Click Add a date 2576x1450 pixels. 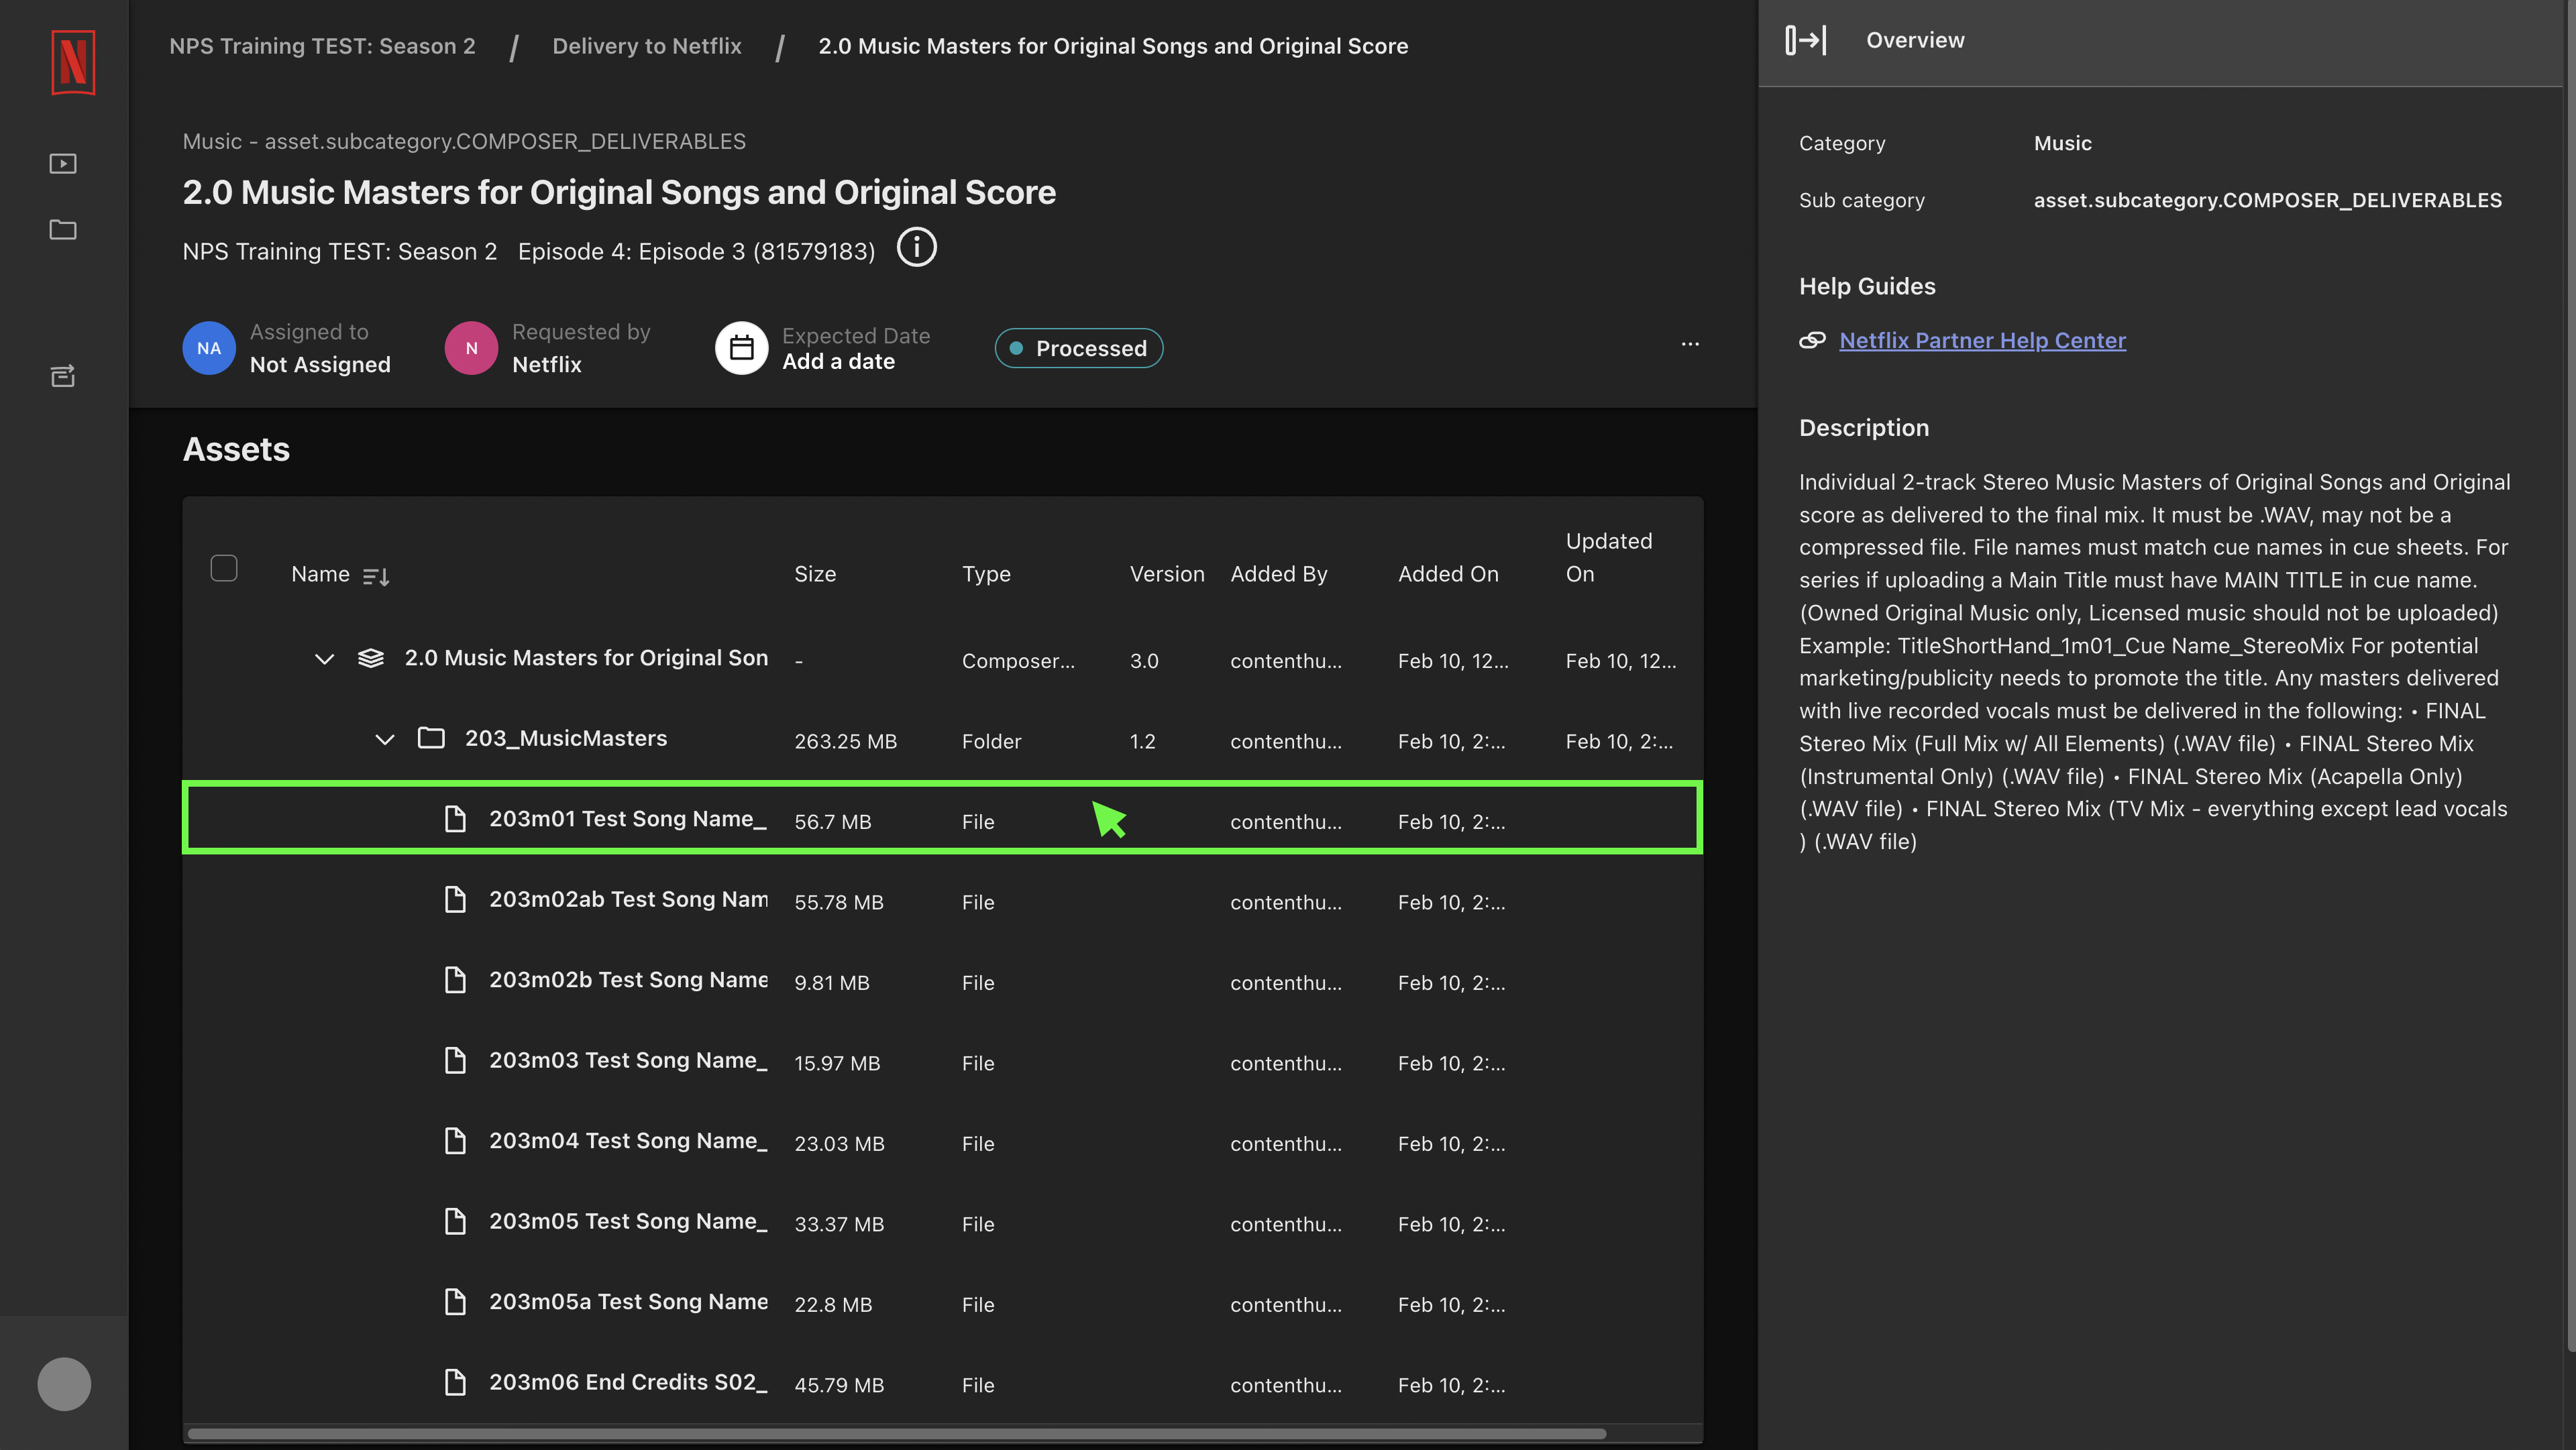point(838,362)
